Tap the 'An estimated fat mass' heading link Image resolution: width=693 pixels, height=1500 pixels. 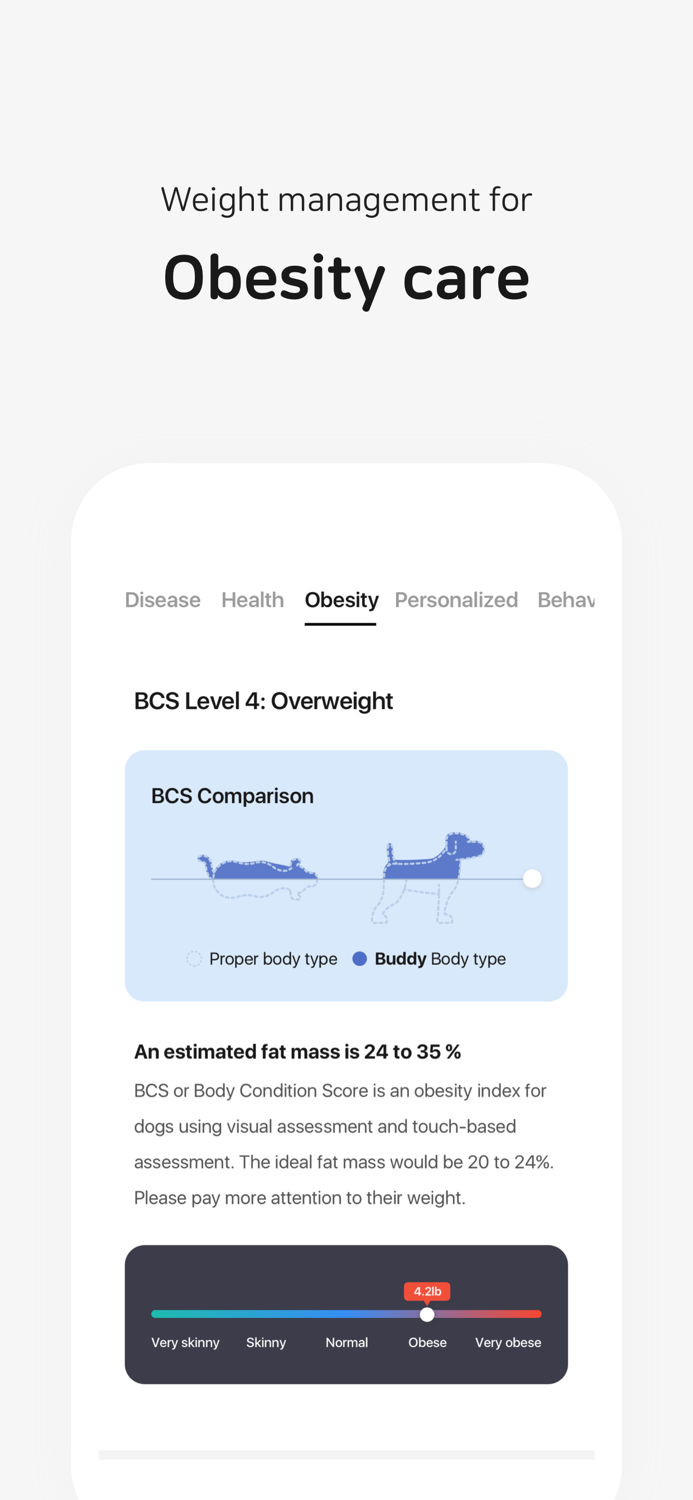[x=298, y=1051]
